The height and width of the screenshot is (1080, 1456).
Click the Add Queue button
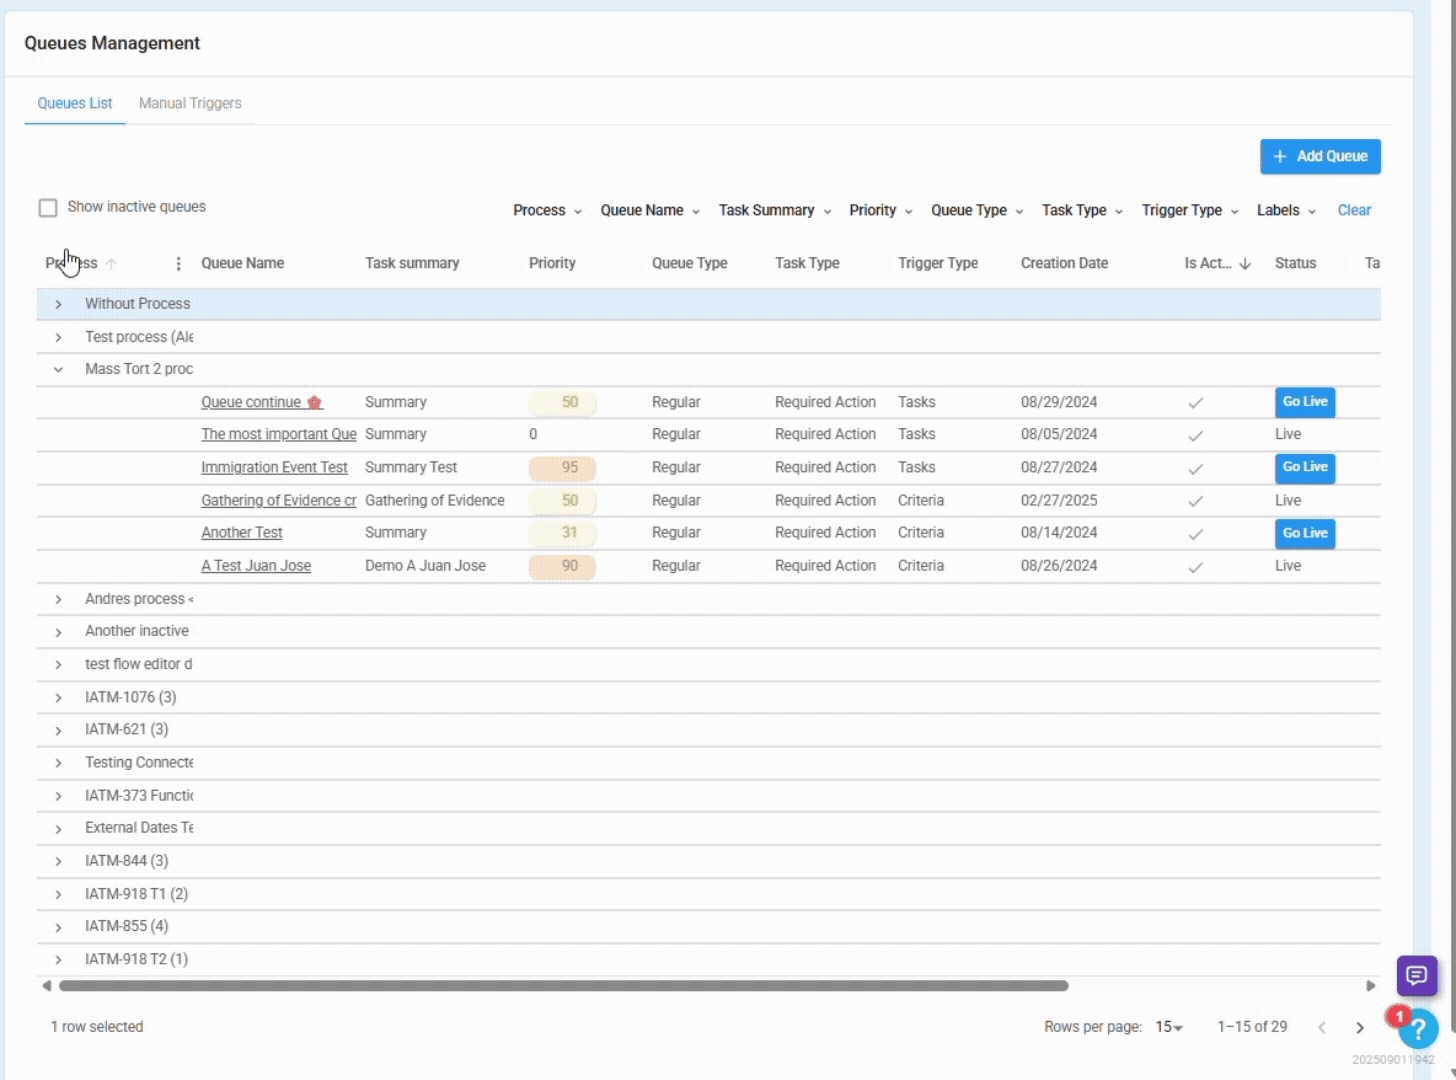point(1319,157)
